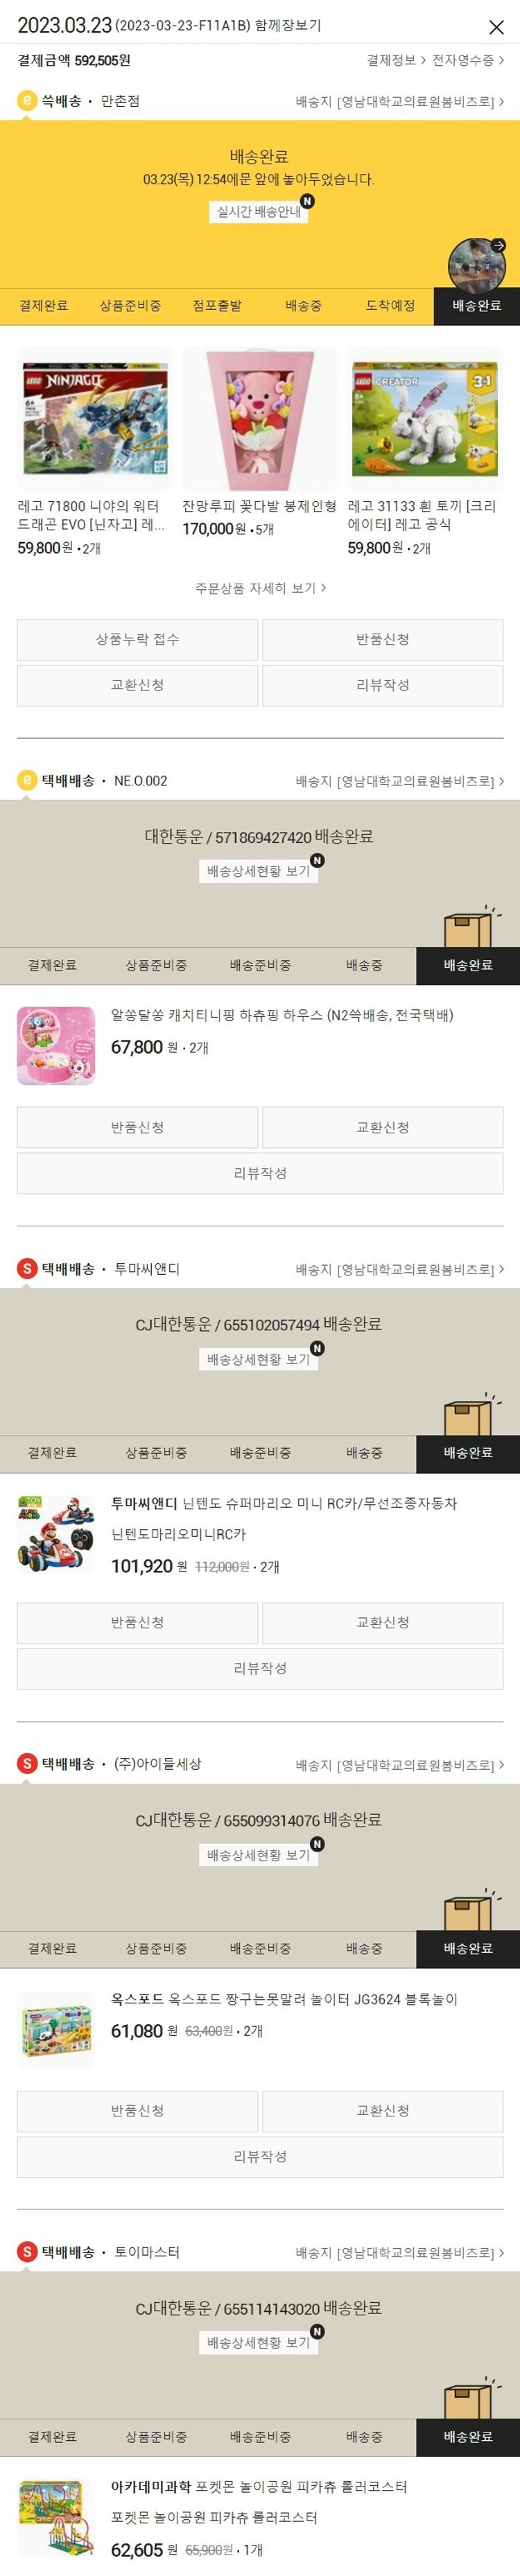Open the delivery photo thumbnail
Image resolution: width=520 pixels, height=2576 pixels.
477,265
